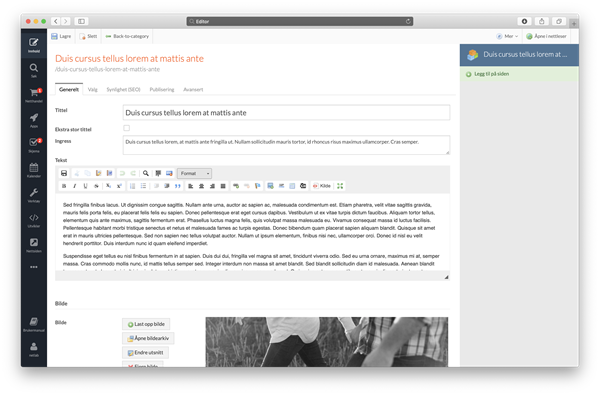Expand the Mer dropdown menu
This screenshot has height=395, width=600.
click(507, 36)
